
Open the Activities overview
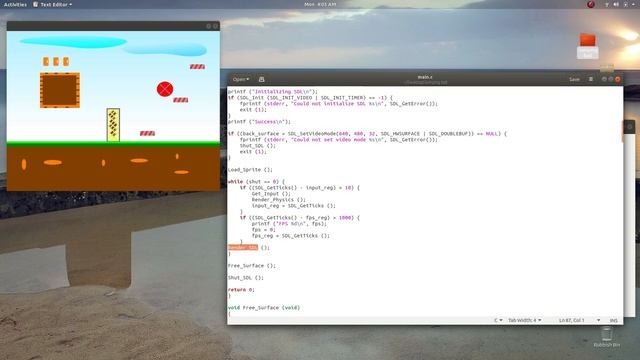15,4
